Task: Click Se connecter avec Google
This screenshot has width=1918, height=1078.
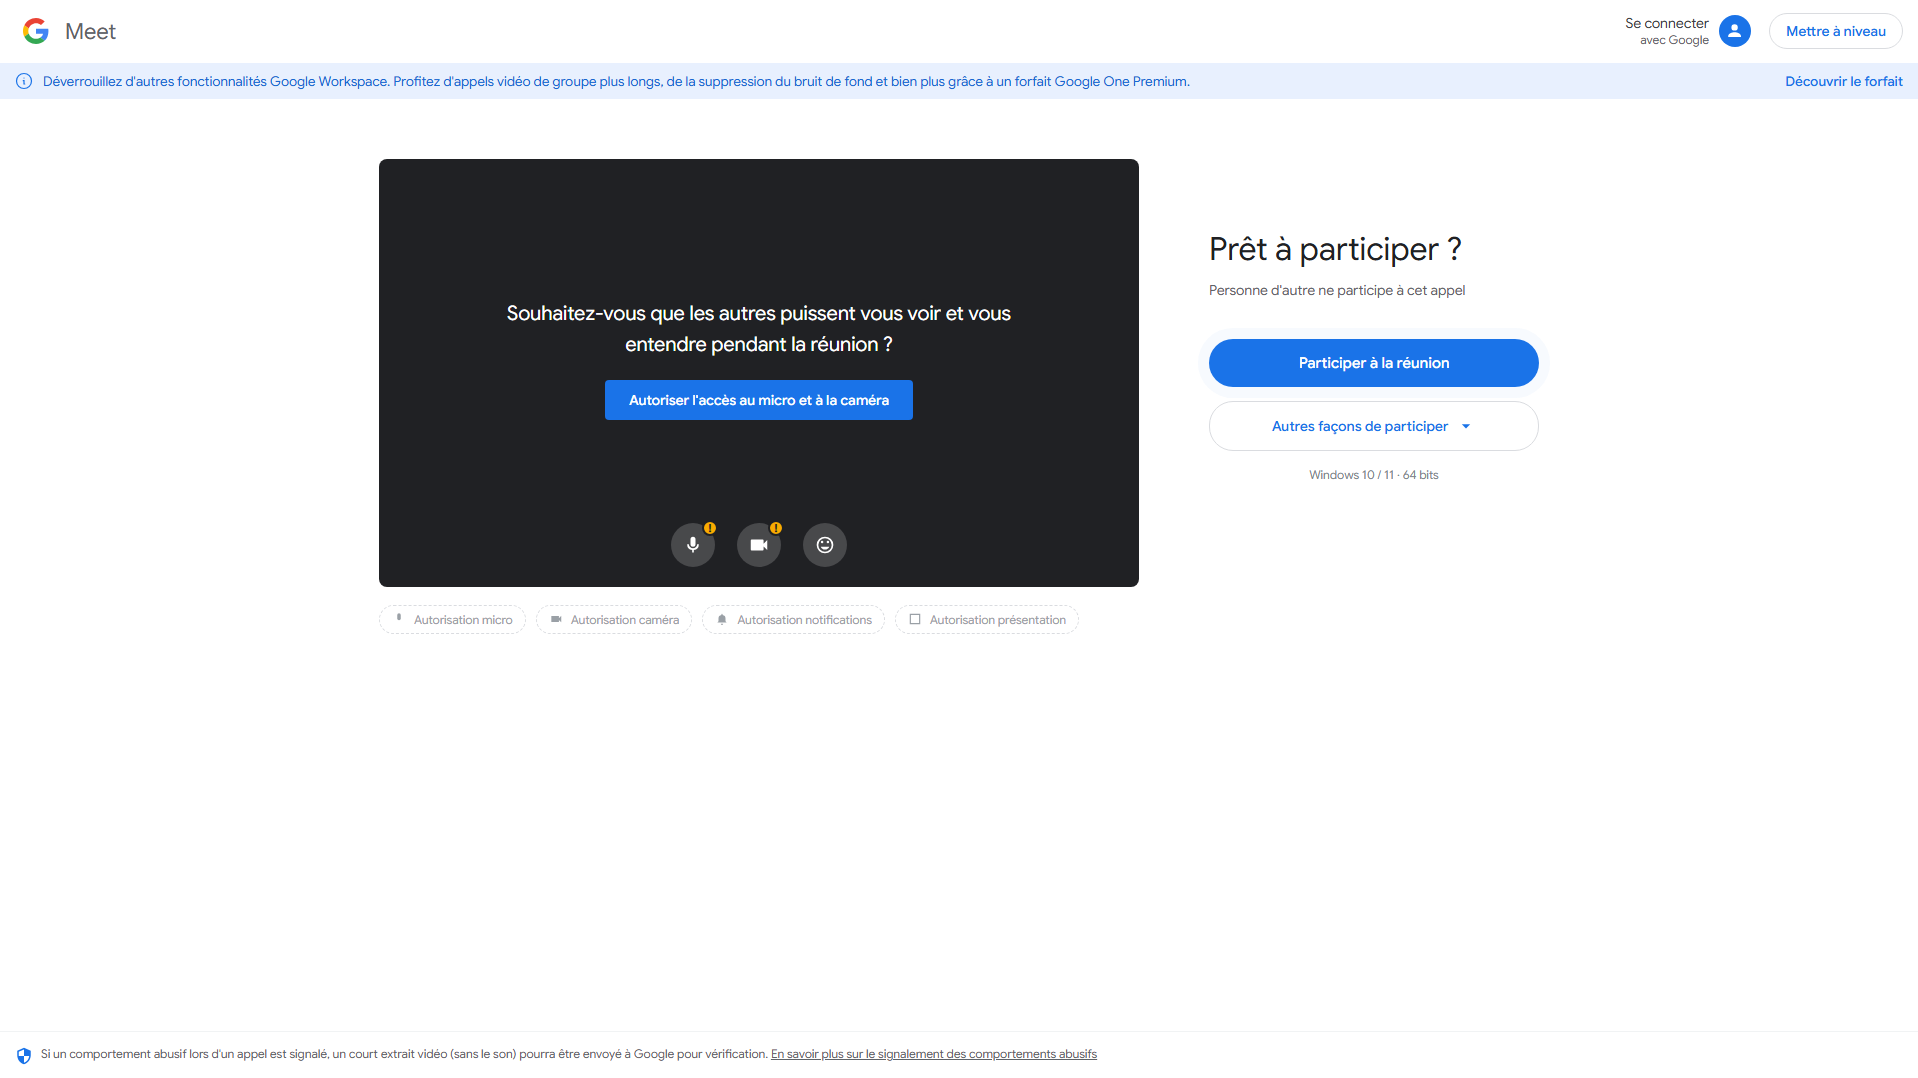Action: coord(1666,31)
